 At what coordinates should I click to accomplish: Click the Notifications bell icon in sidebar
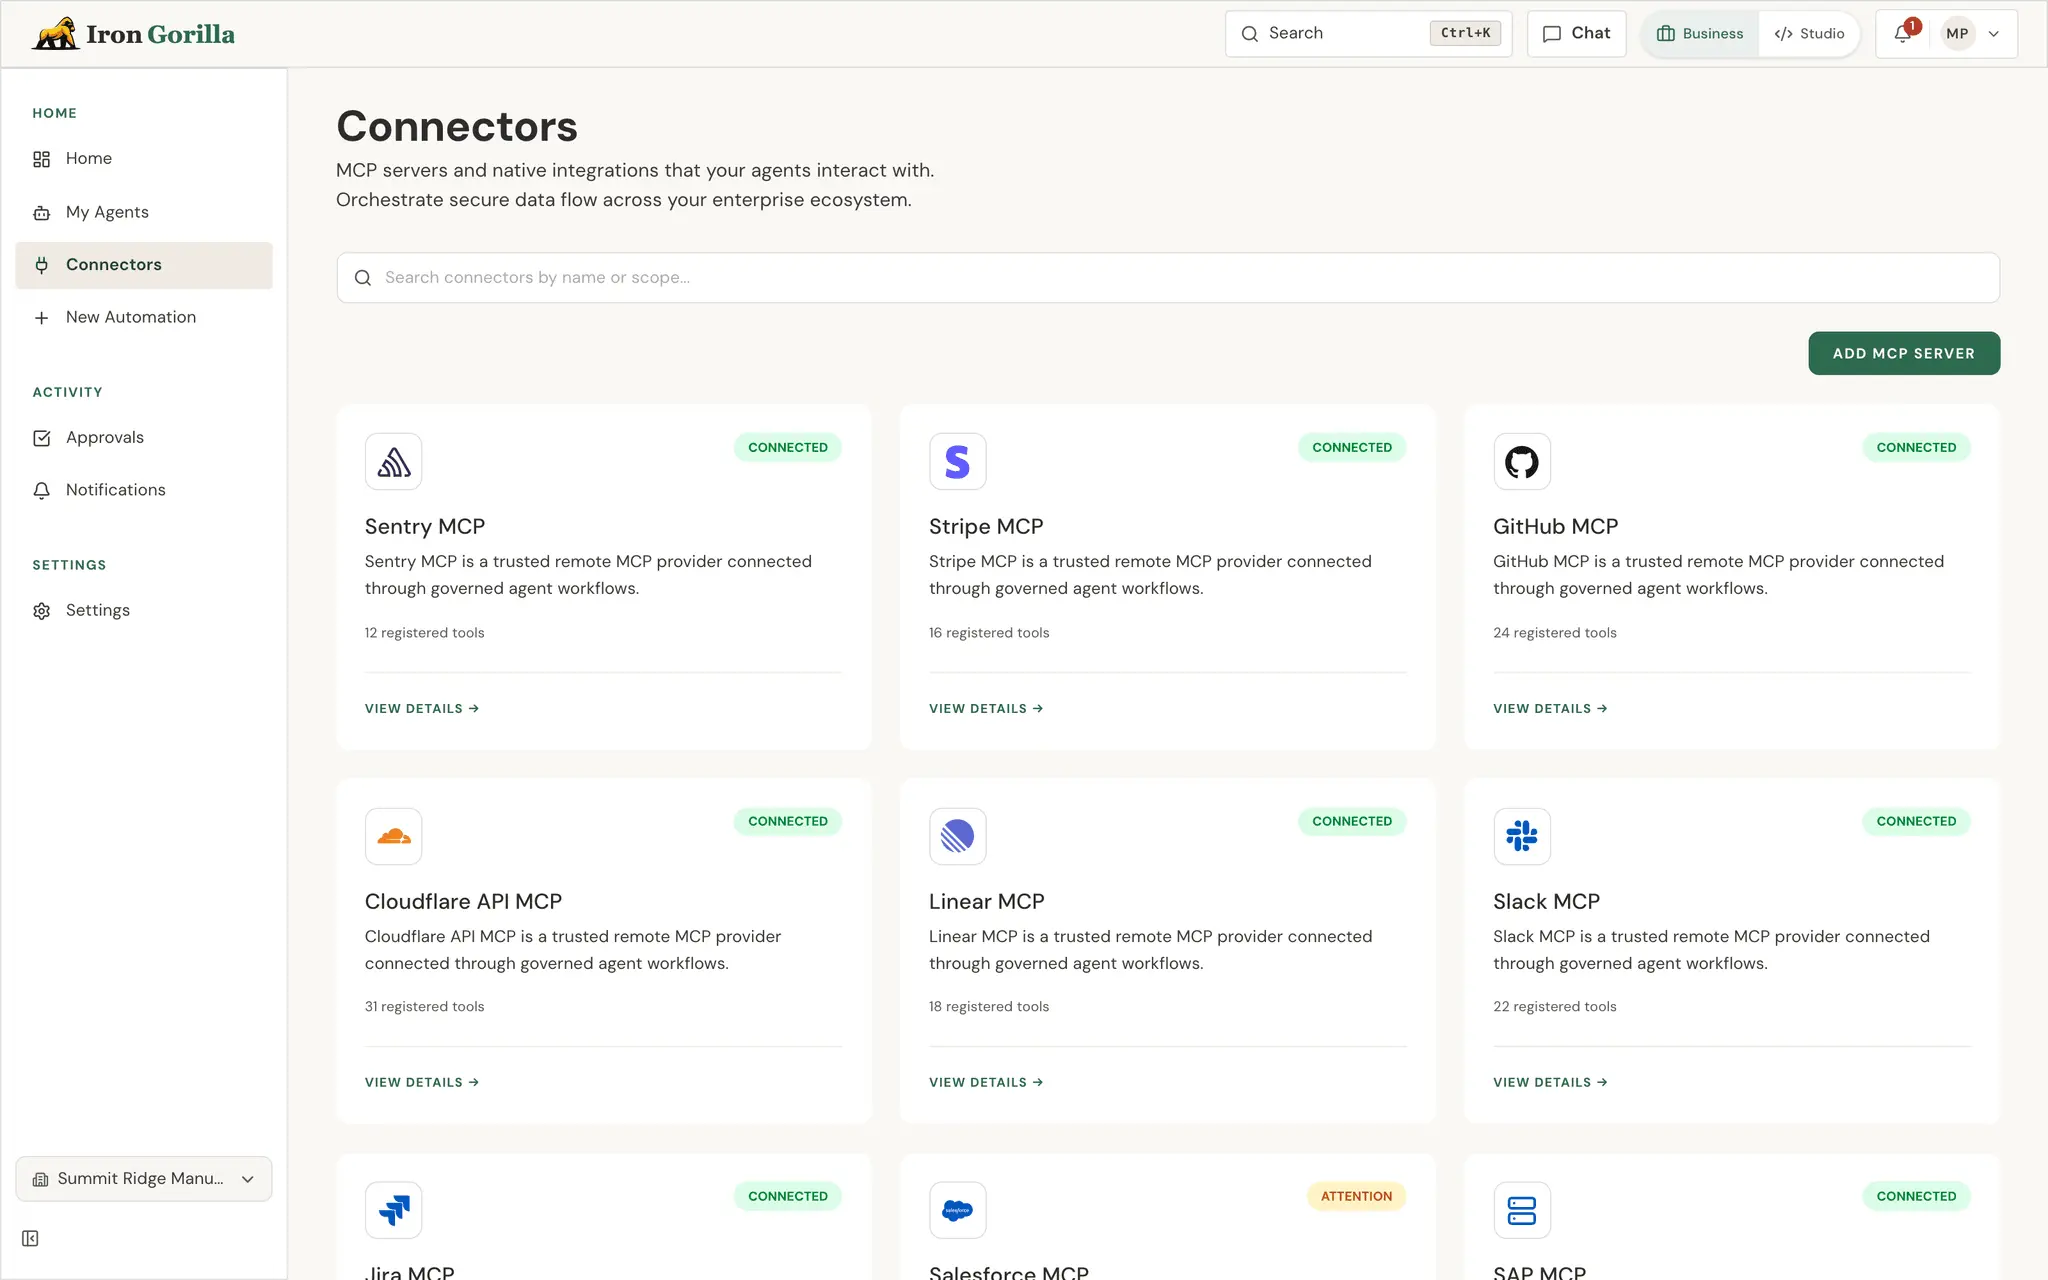(41, 490)
